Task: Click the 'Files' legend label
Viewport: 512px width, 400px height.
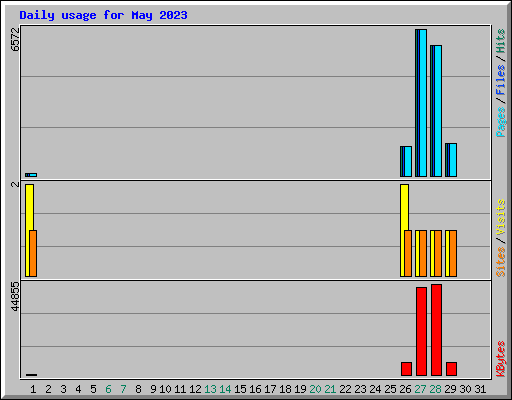Action: (500, 80)
